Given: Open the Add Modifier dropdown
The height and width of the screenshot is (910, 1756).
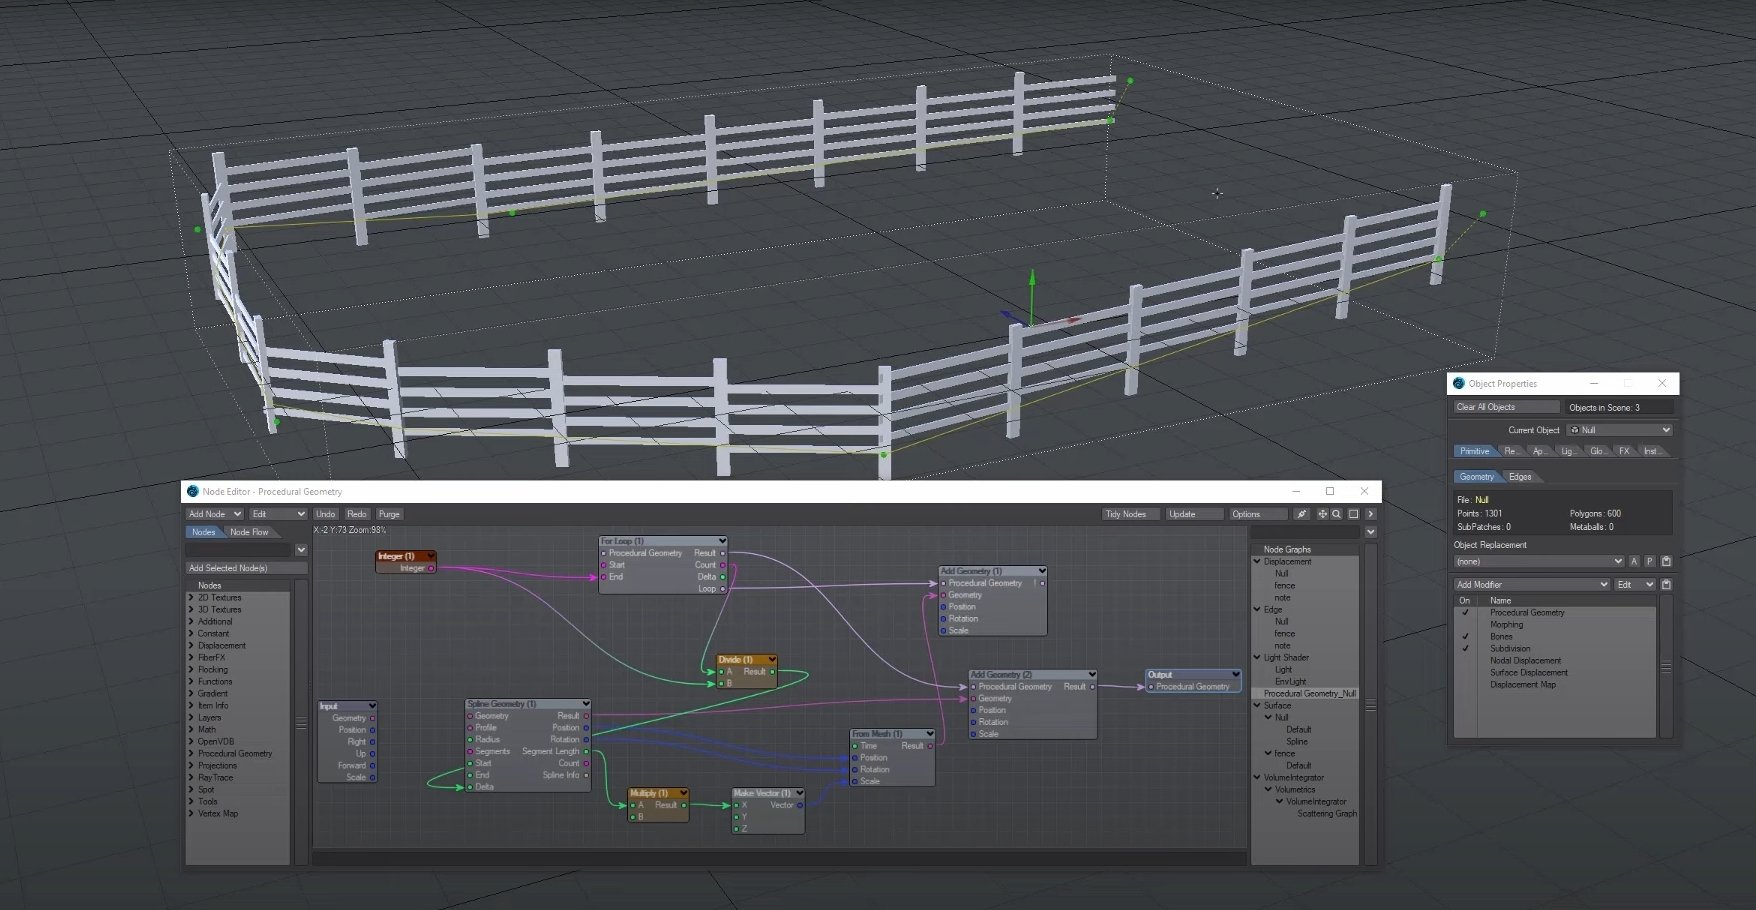Looking at the screenshot, I should 1530,584.
